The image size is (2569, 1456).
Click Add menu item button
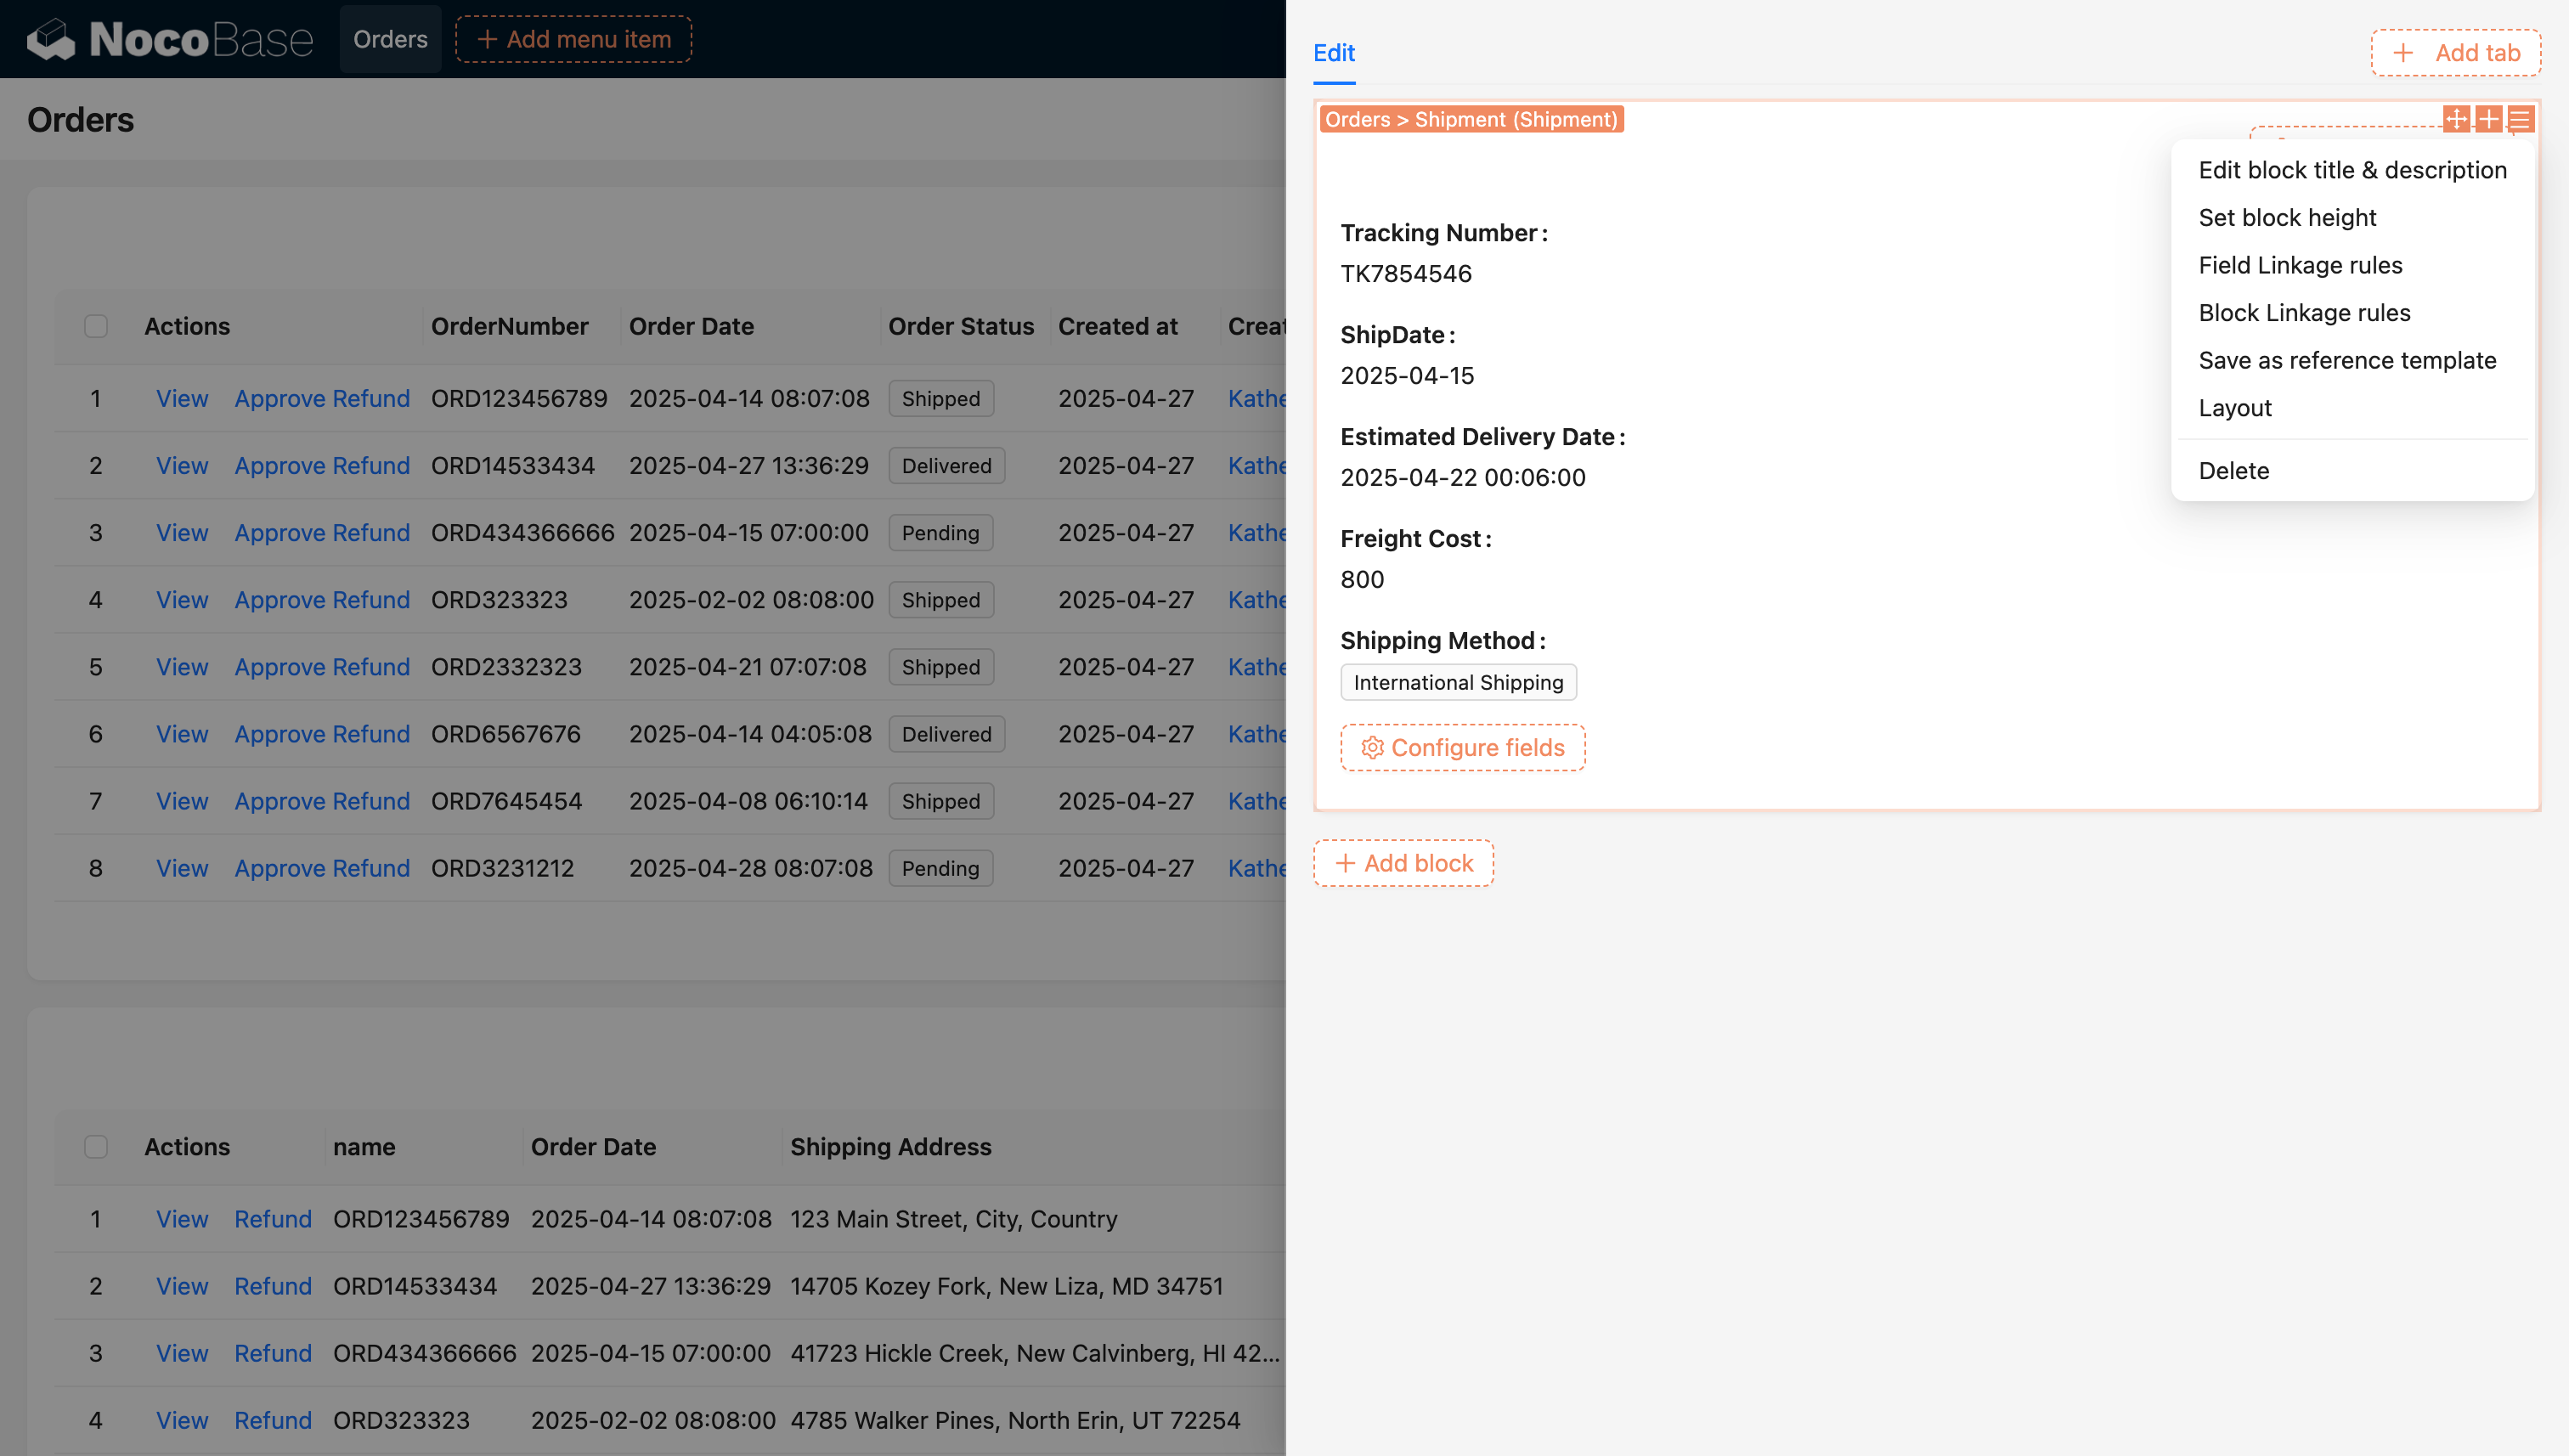click(x=574, y=39)
